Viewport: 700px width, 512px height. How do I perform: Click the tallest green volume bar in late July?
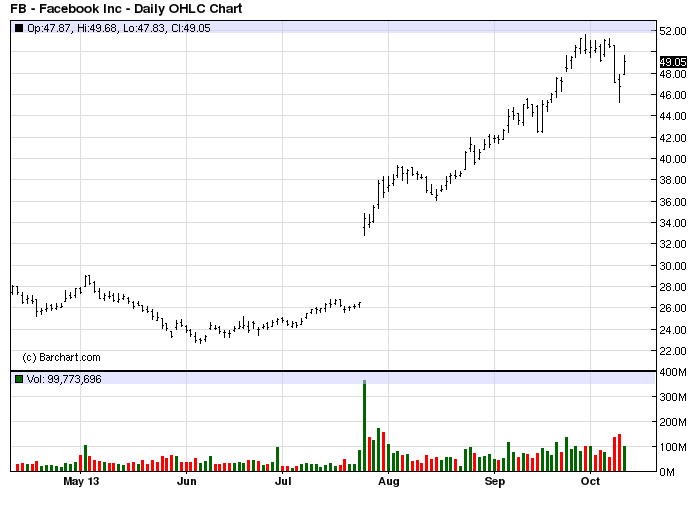coord(365,426)
